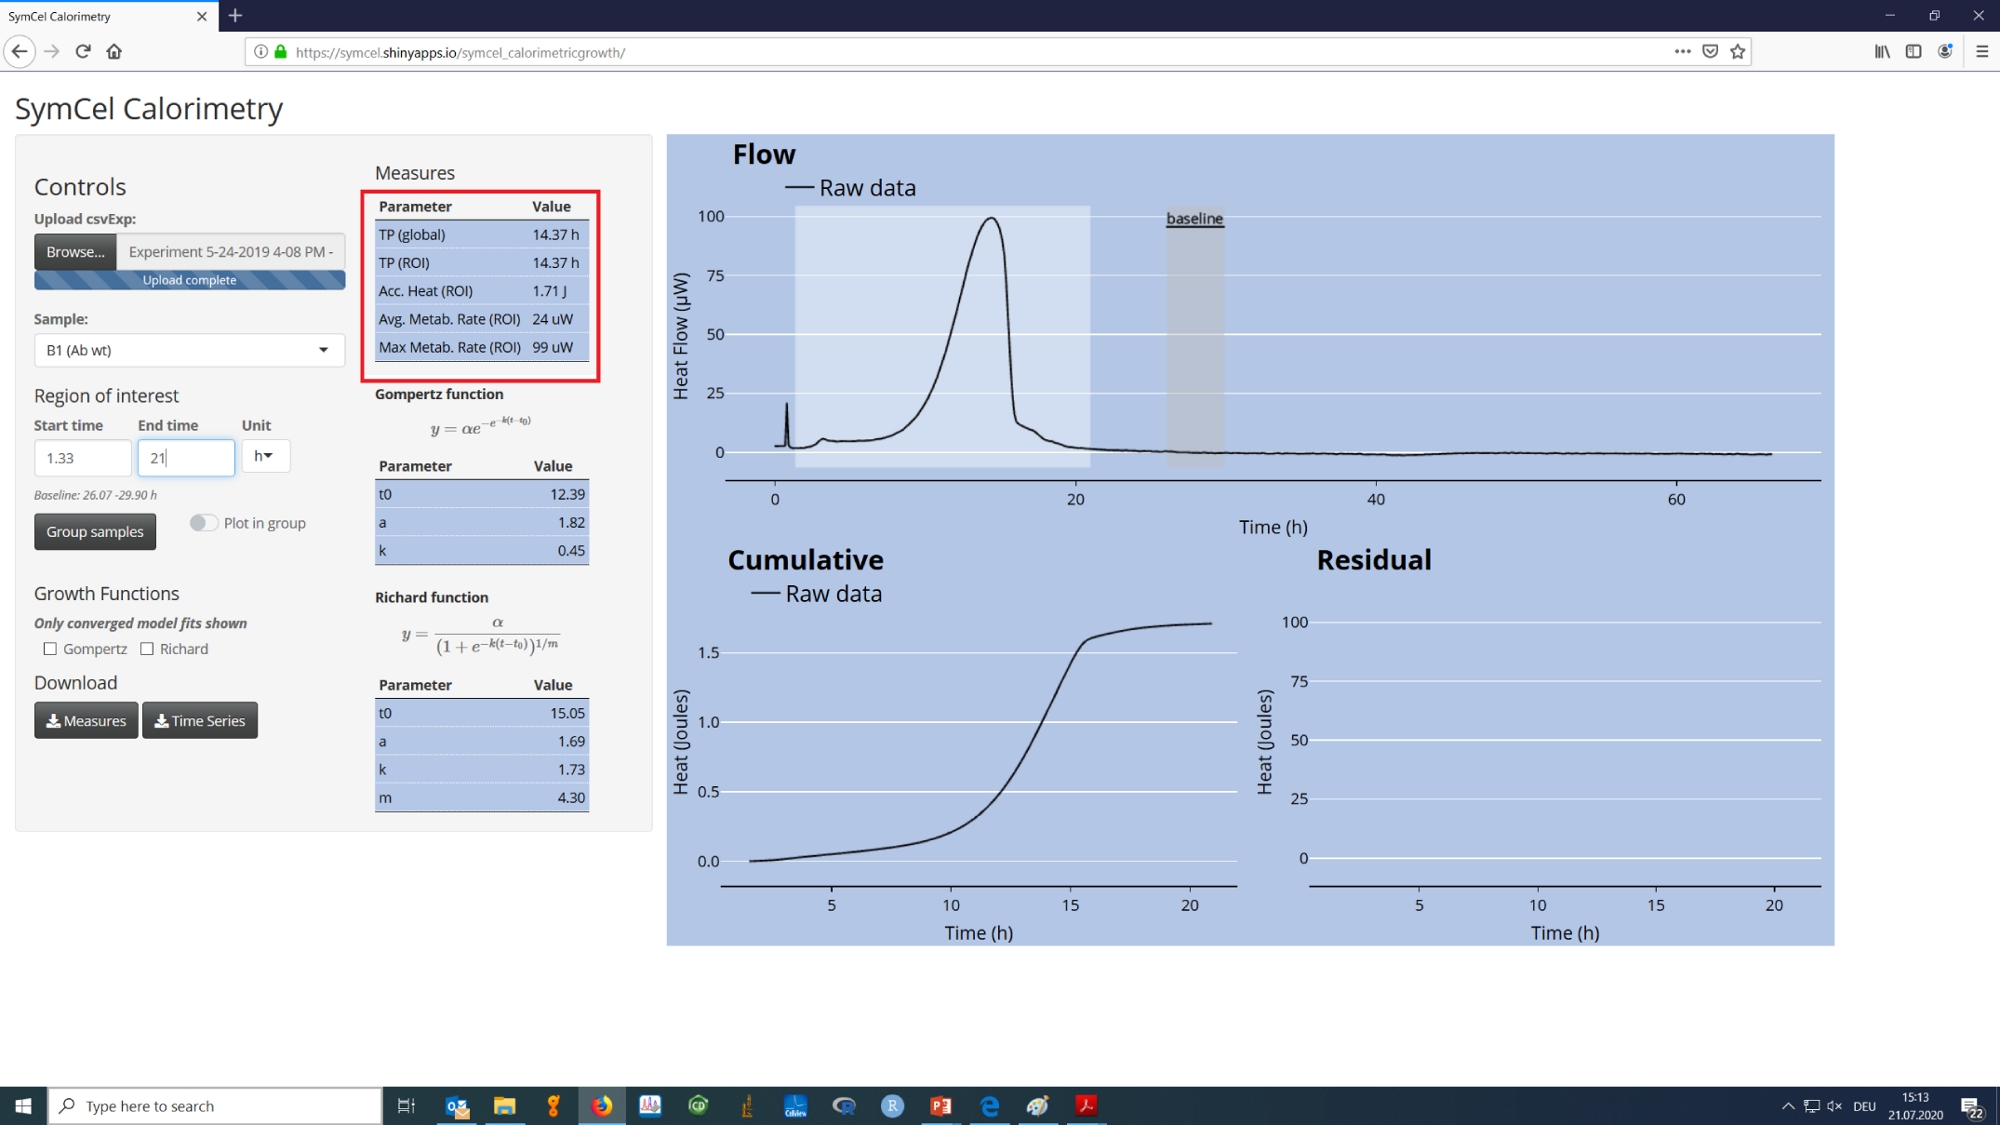Click the Start time input field
This screenshot has height=1125, width=2000.
82,458
